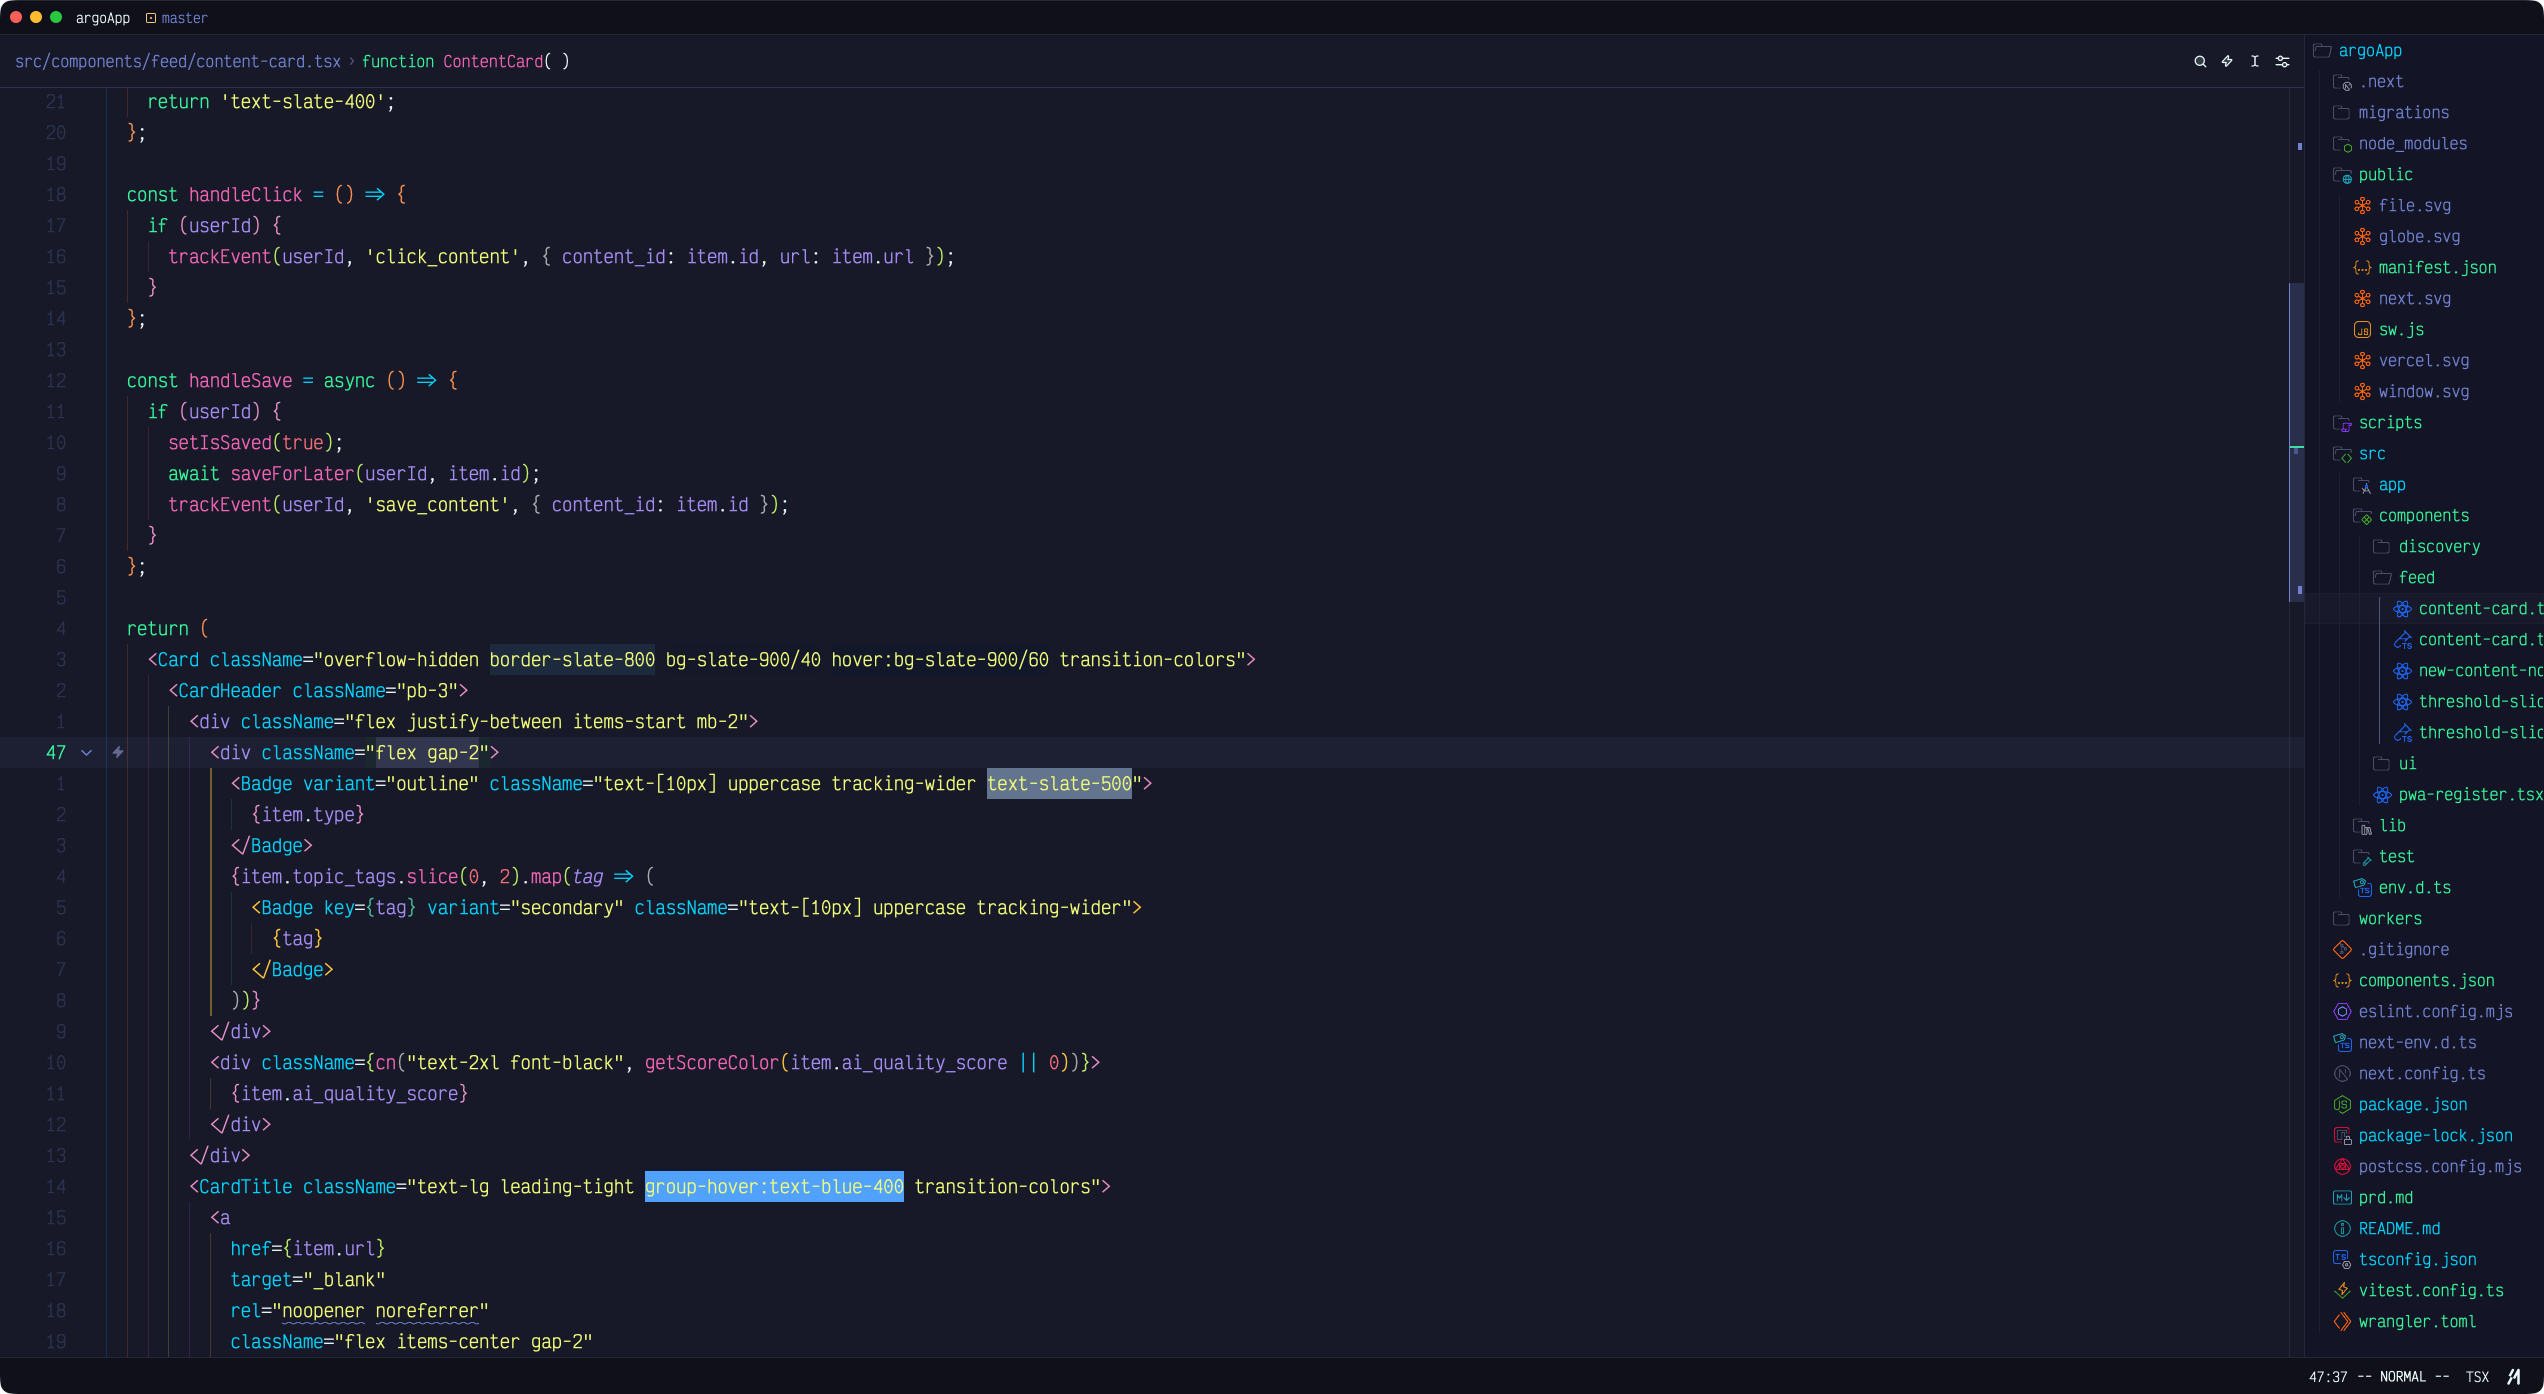Open the master branch switcher

pyautogui.click(x=177, y=18)
